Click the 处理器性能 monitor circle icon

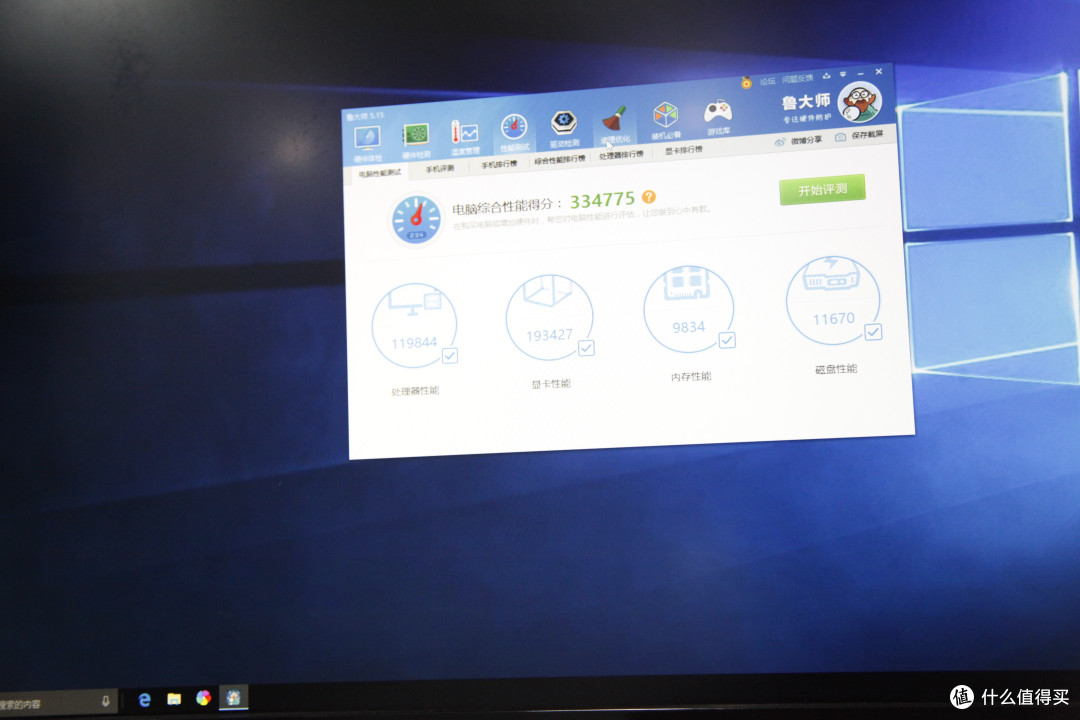414,325
